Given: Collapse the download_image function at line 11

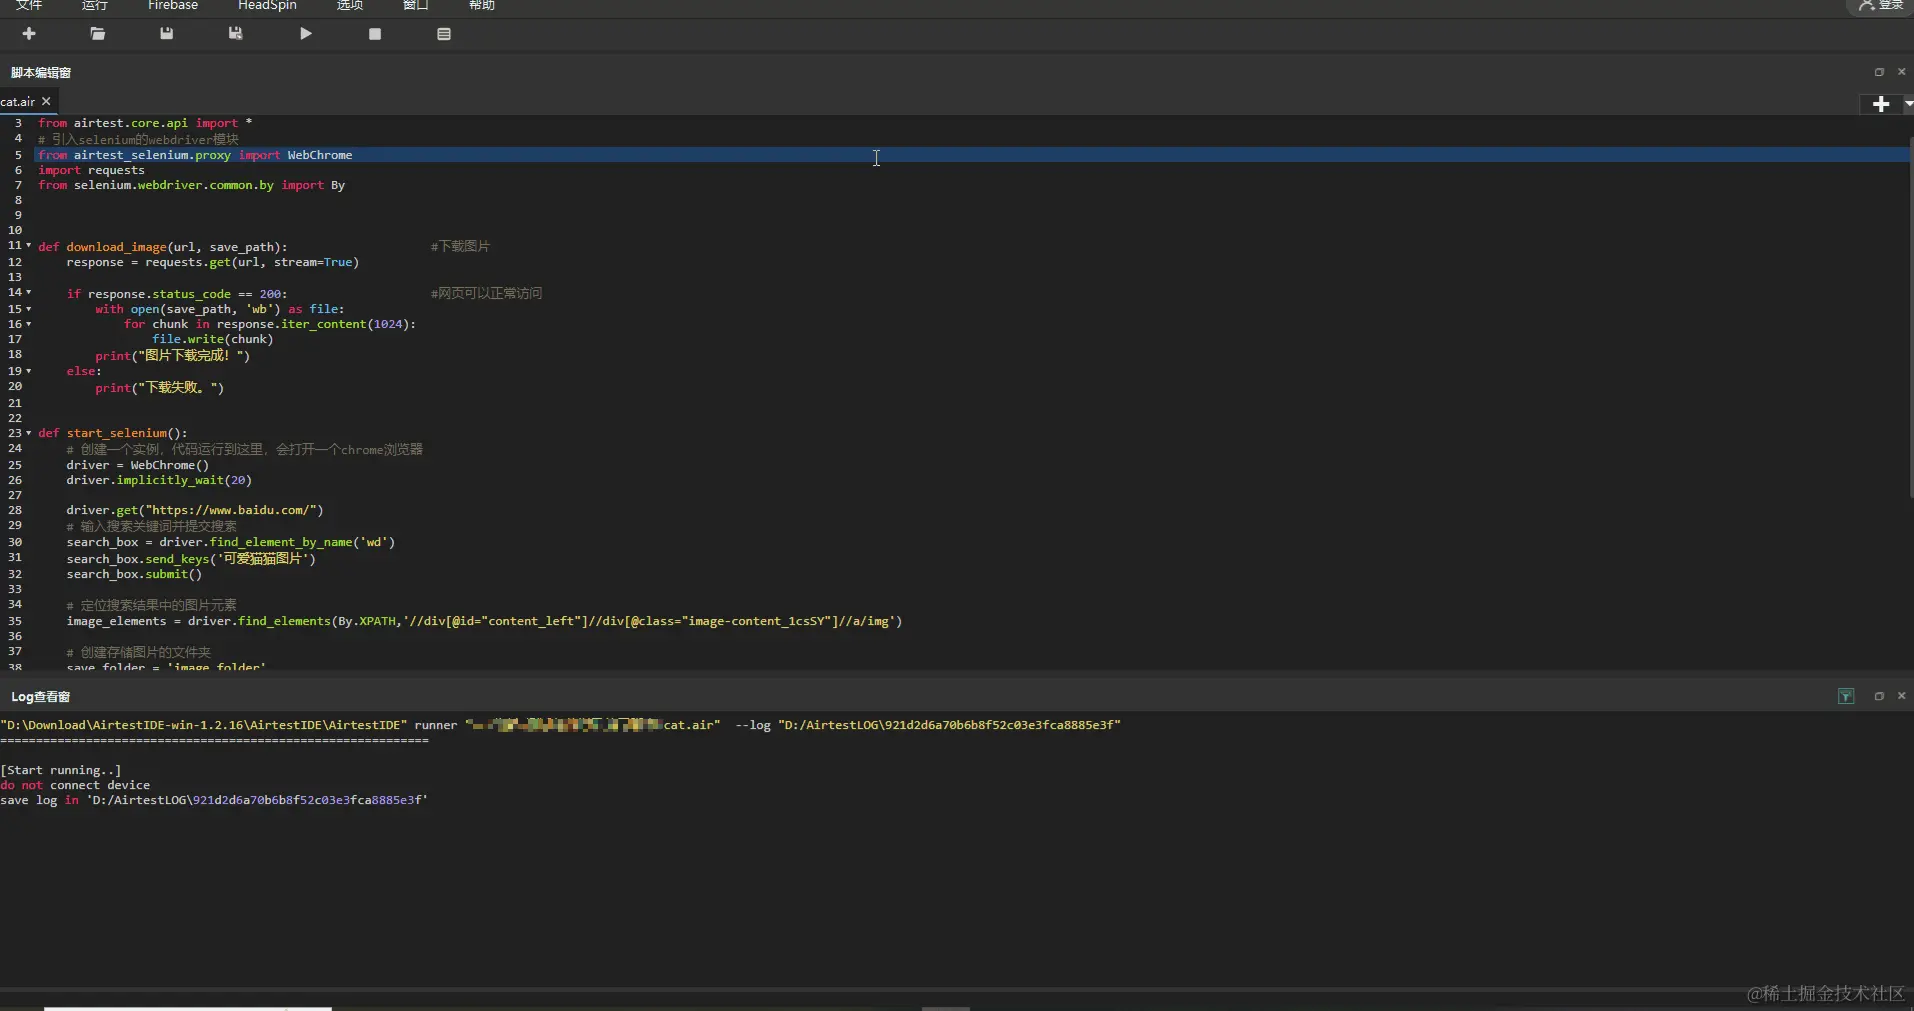Looking at the screenshot, I should (28, 246).
